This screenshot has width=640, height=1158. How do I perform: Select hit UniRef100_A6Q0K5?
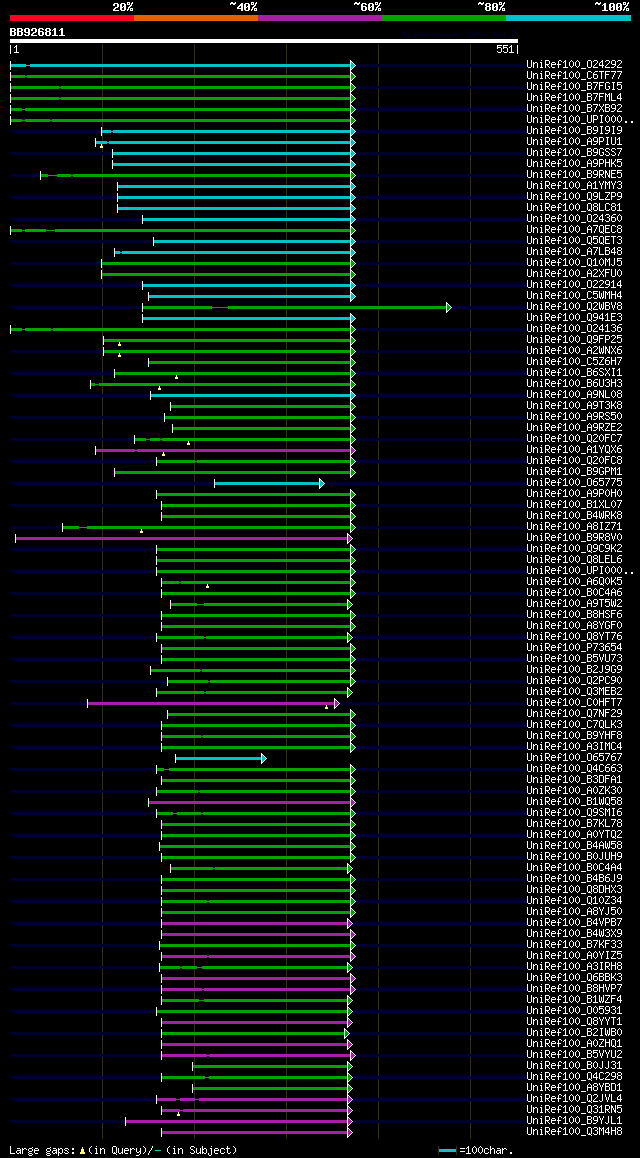[574, 581]
